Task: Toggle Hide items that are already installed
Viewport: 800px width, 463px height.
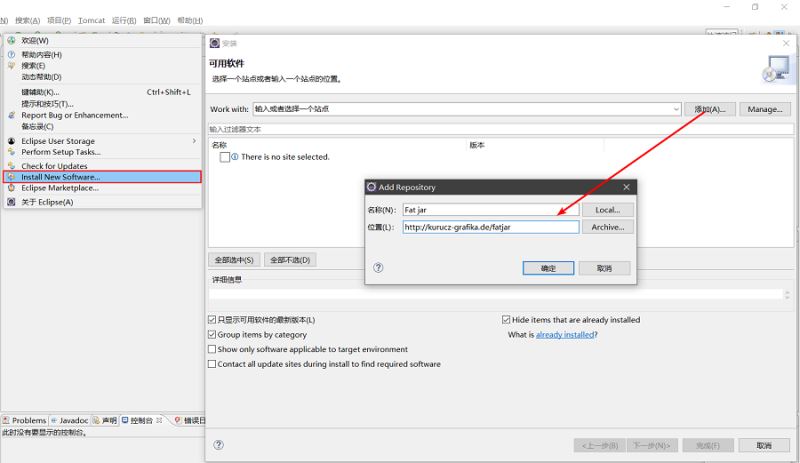Action: (x=506, y=320)
